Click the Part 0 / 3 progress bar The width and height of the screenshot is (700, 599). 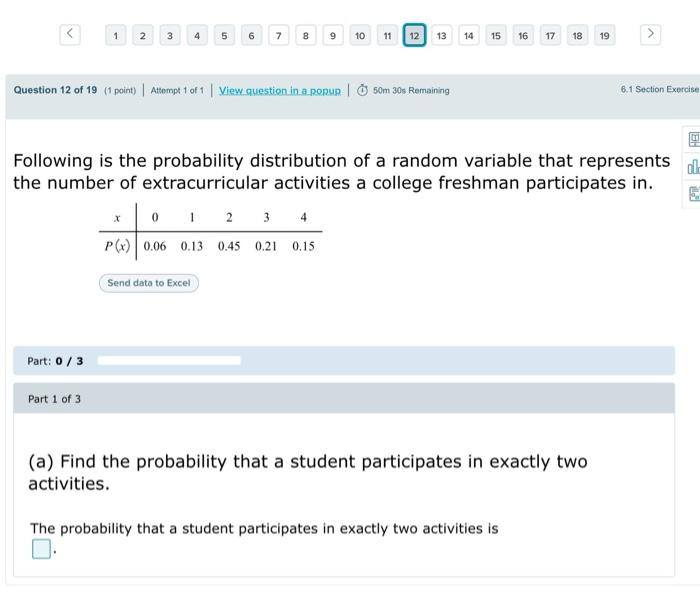(x=169, y=361)
